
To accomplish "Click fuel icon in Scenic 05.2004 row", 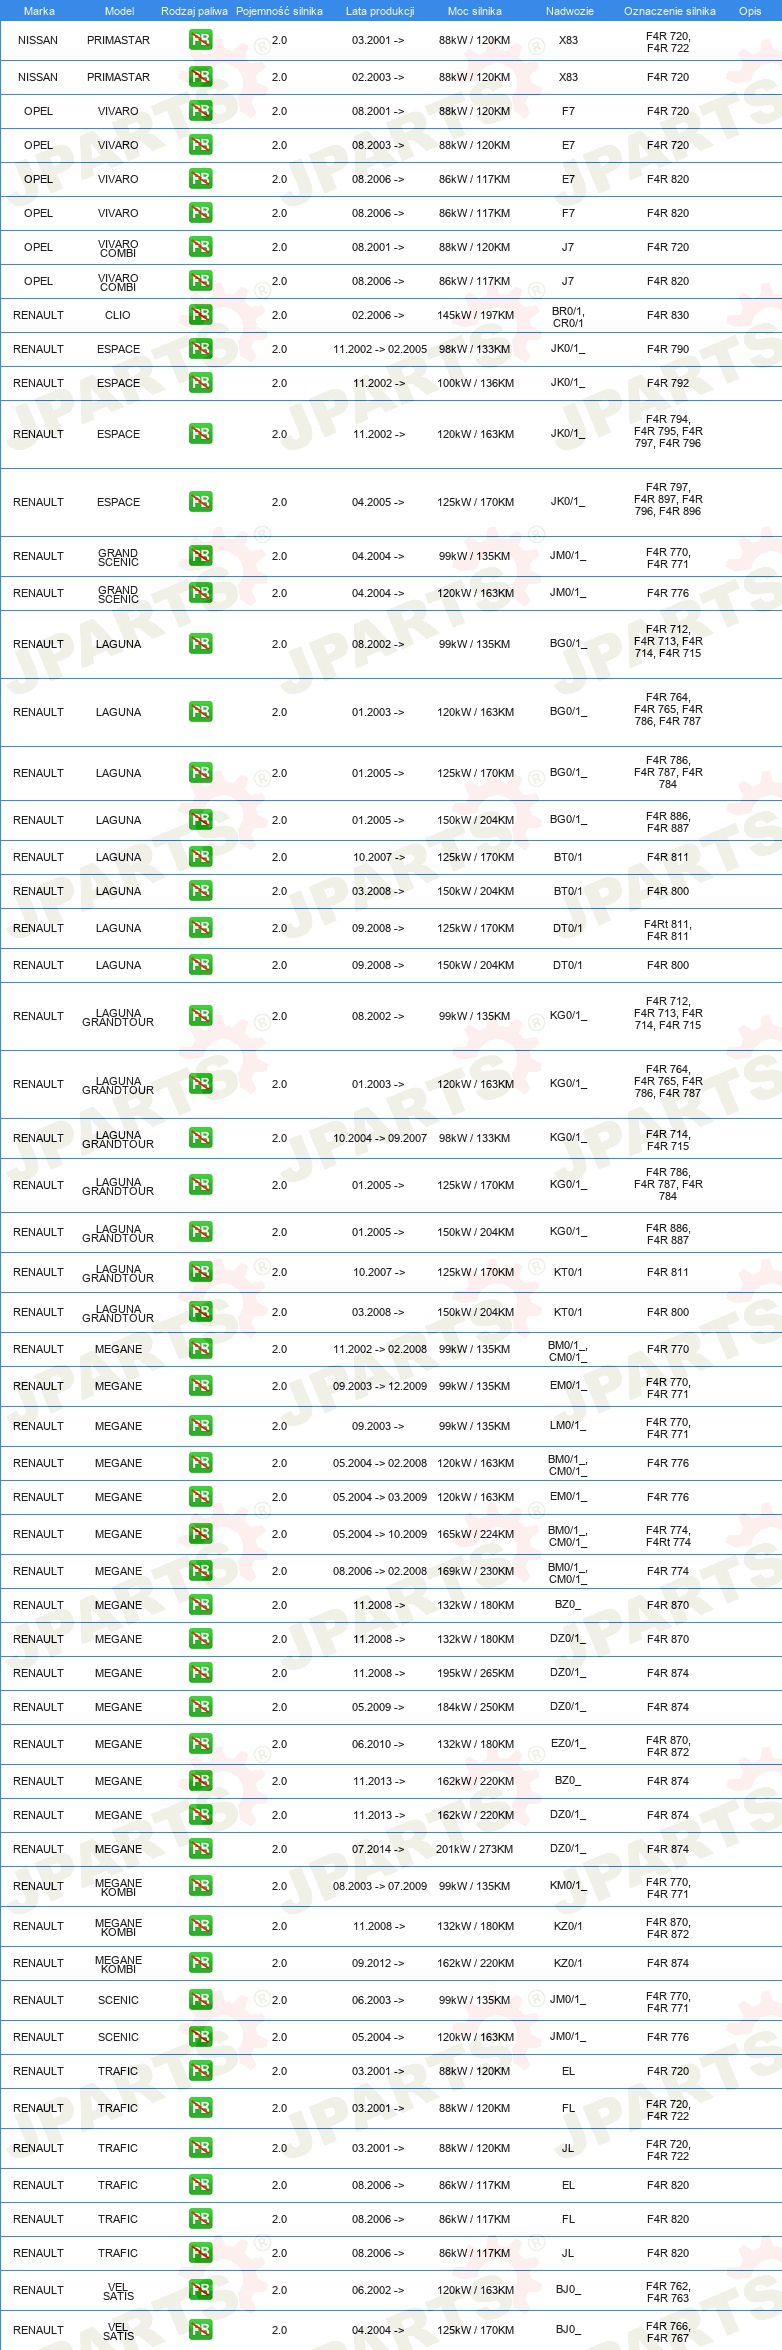I will [x=200, y=2037].
